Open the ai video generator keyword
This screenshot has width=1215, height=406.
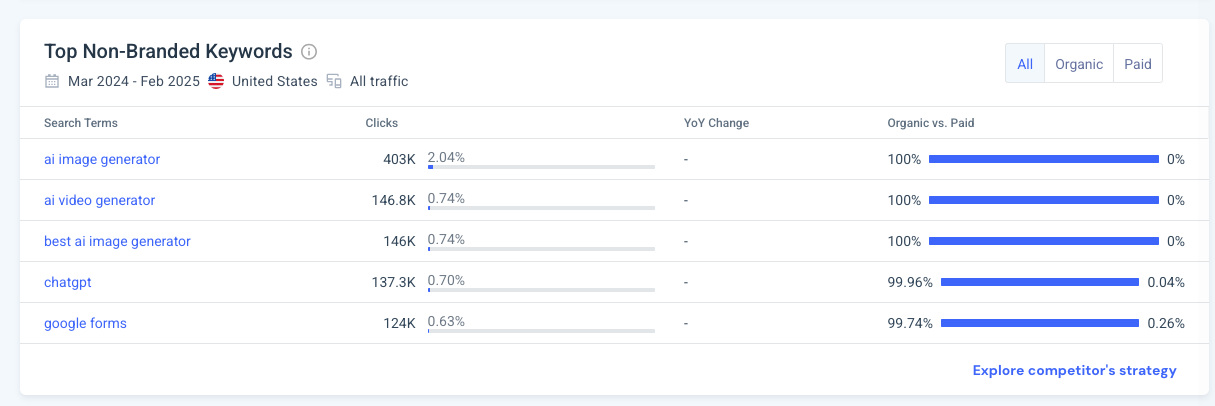pos(100,200)
